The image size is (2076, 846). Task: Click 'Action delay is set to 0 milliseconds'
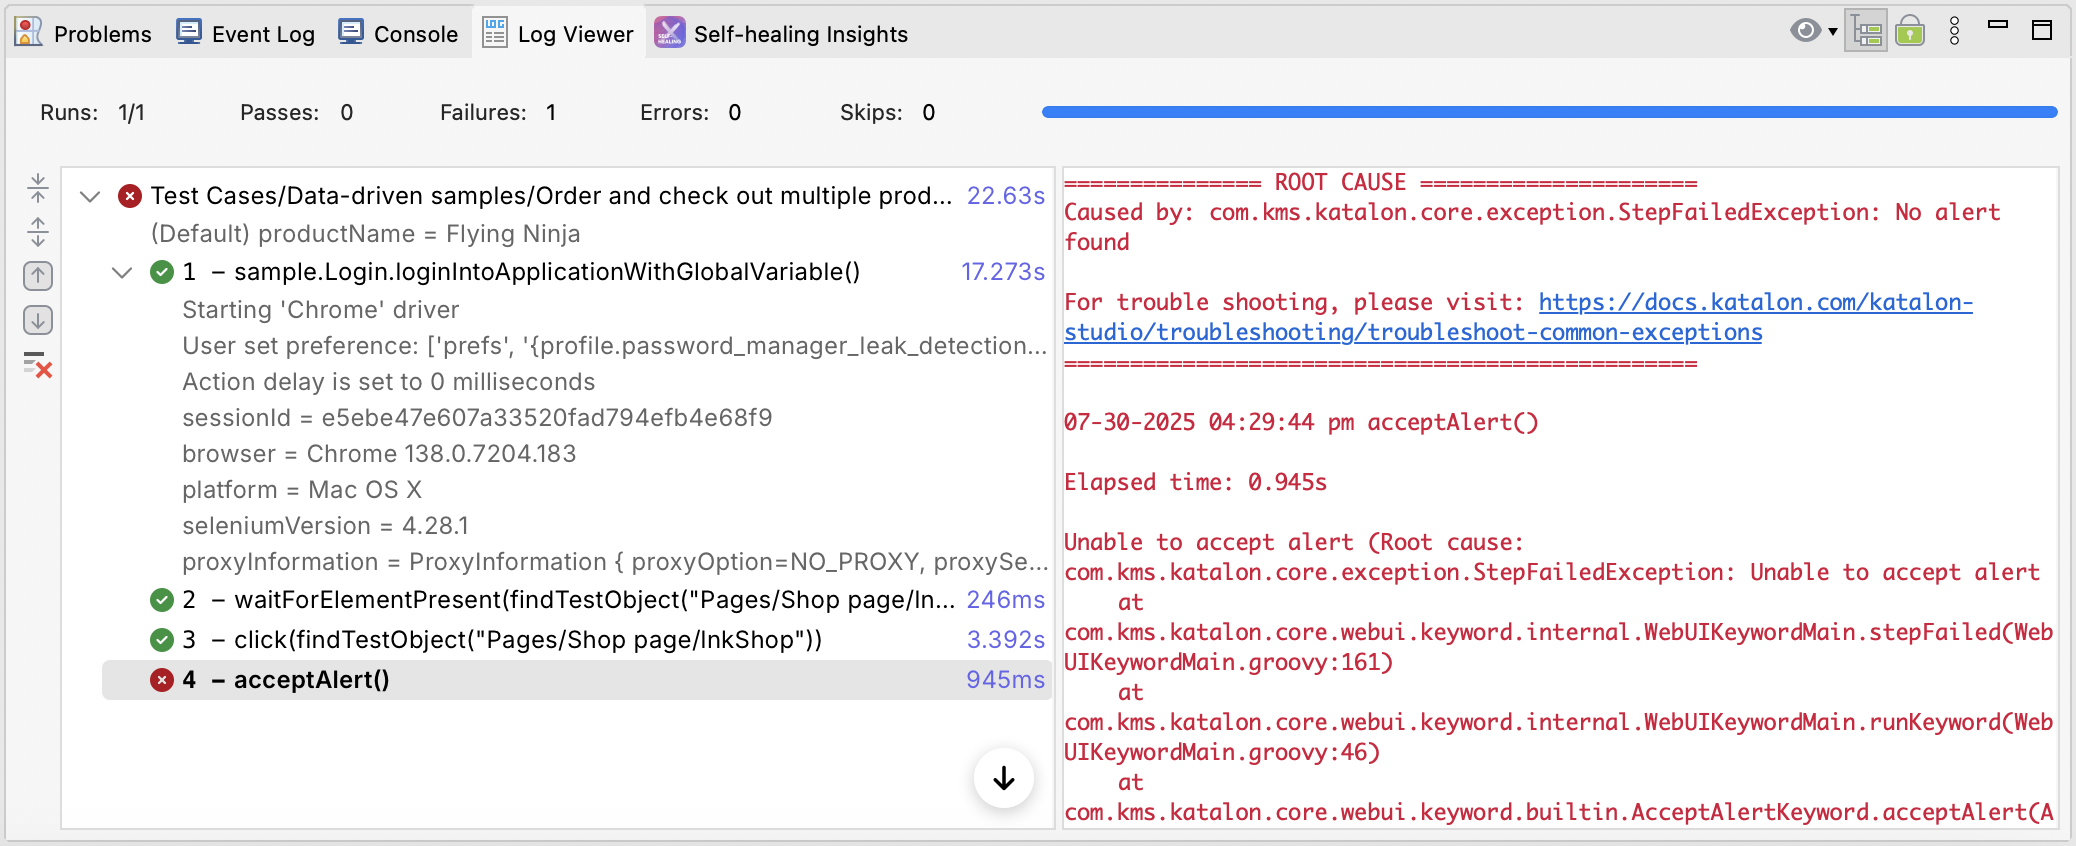[388, 382]
